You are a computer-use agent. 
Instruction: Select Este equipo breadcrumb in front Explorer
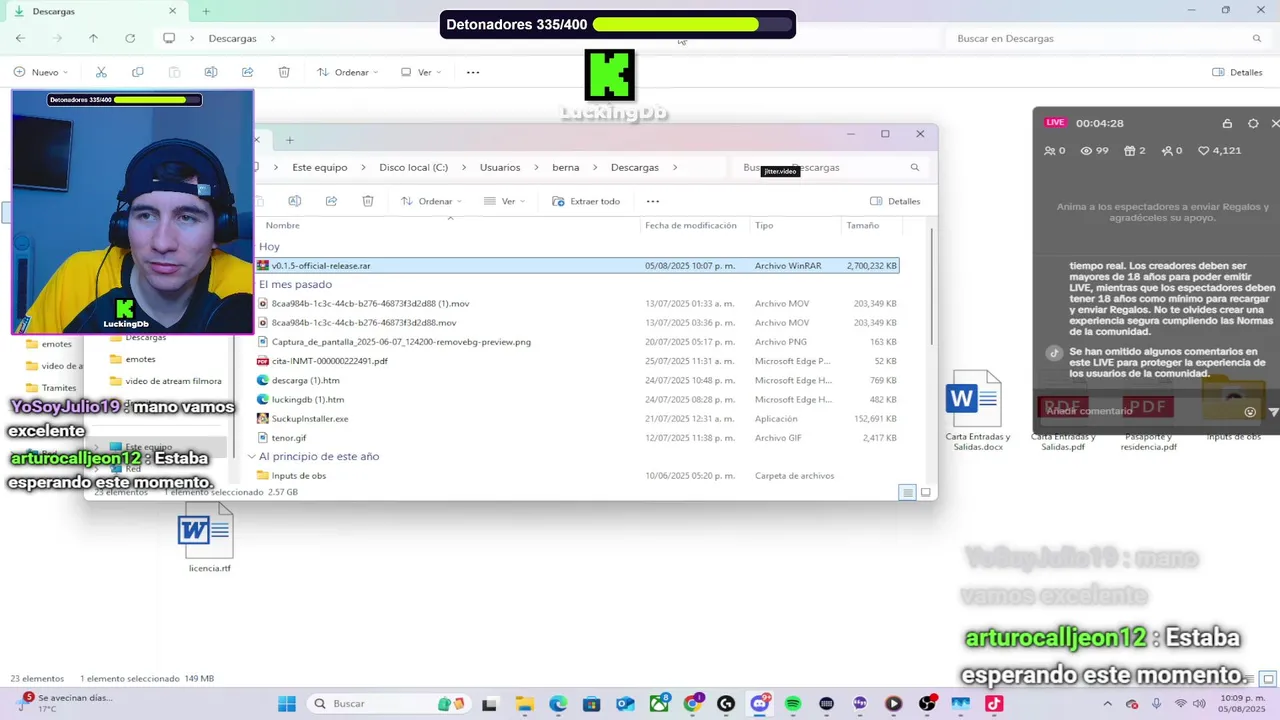320,168
